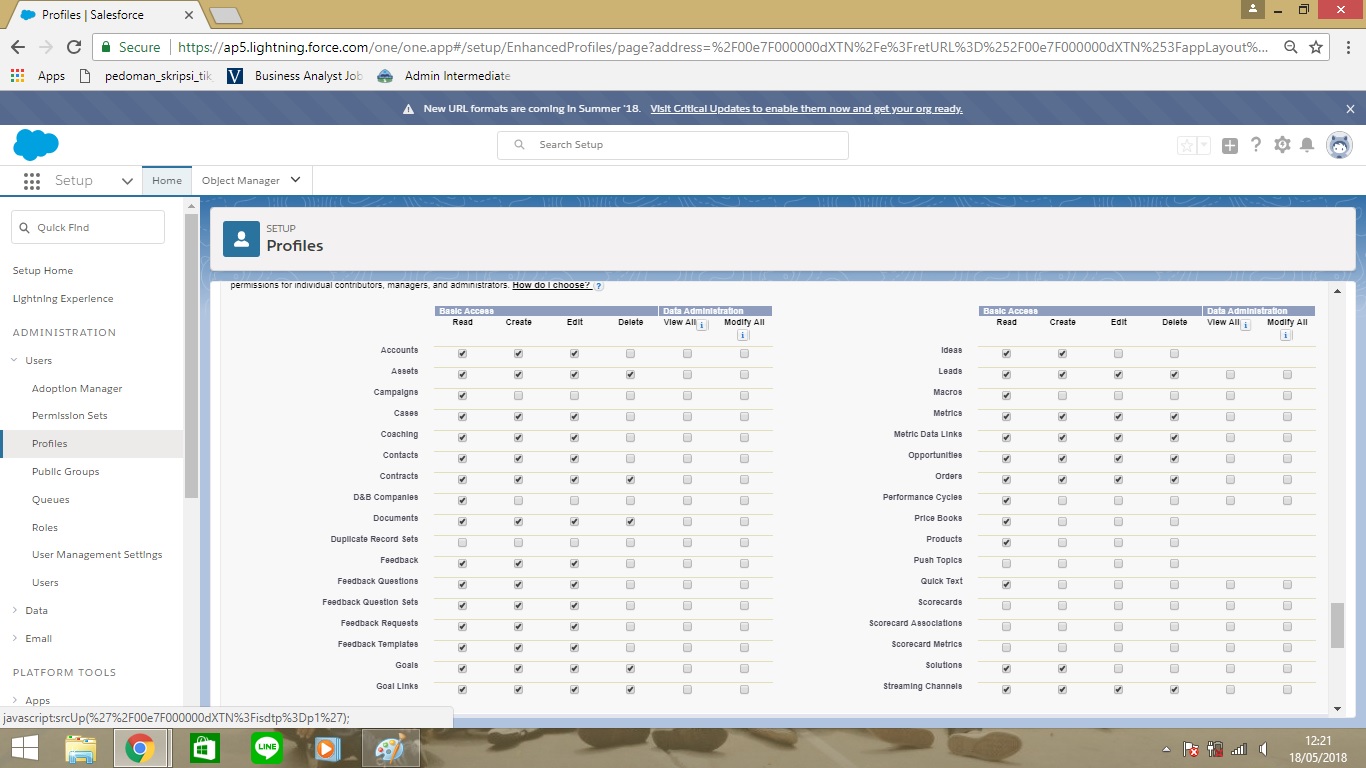Image resolution: width=1366 pixels, height=768 pixels.
Task: Click info icon beside left View All
Action: (x=702, y=325)
